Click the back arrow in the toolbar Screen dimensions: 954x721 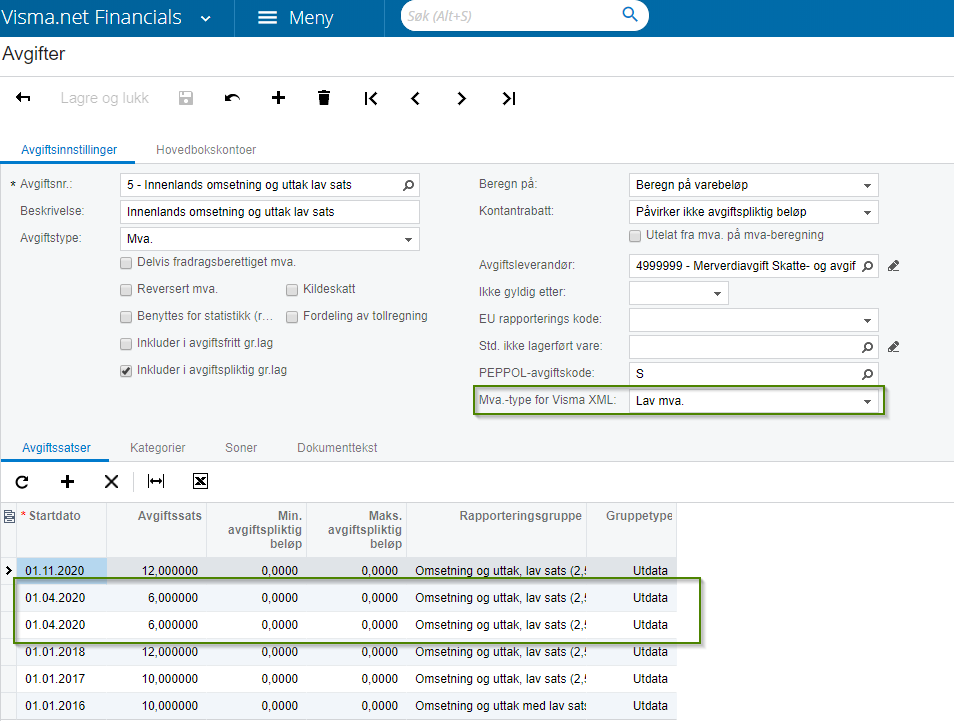click(23, 97)
